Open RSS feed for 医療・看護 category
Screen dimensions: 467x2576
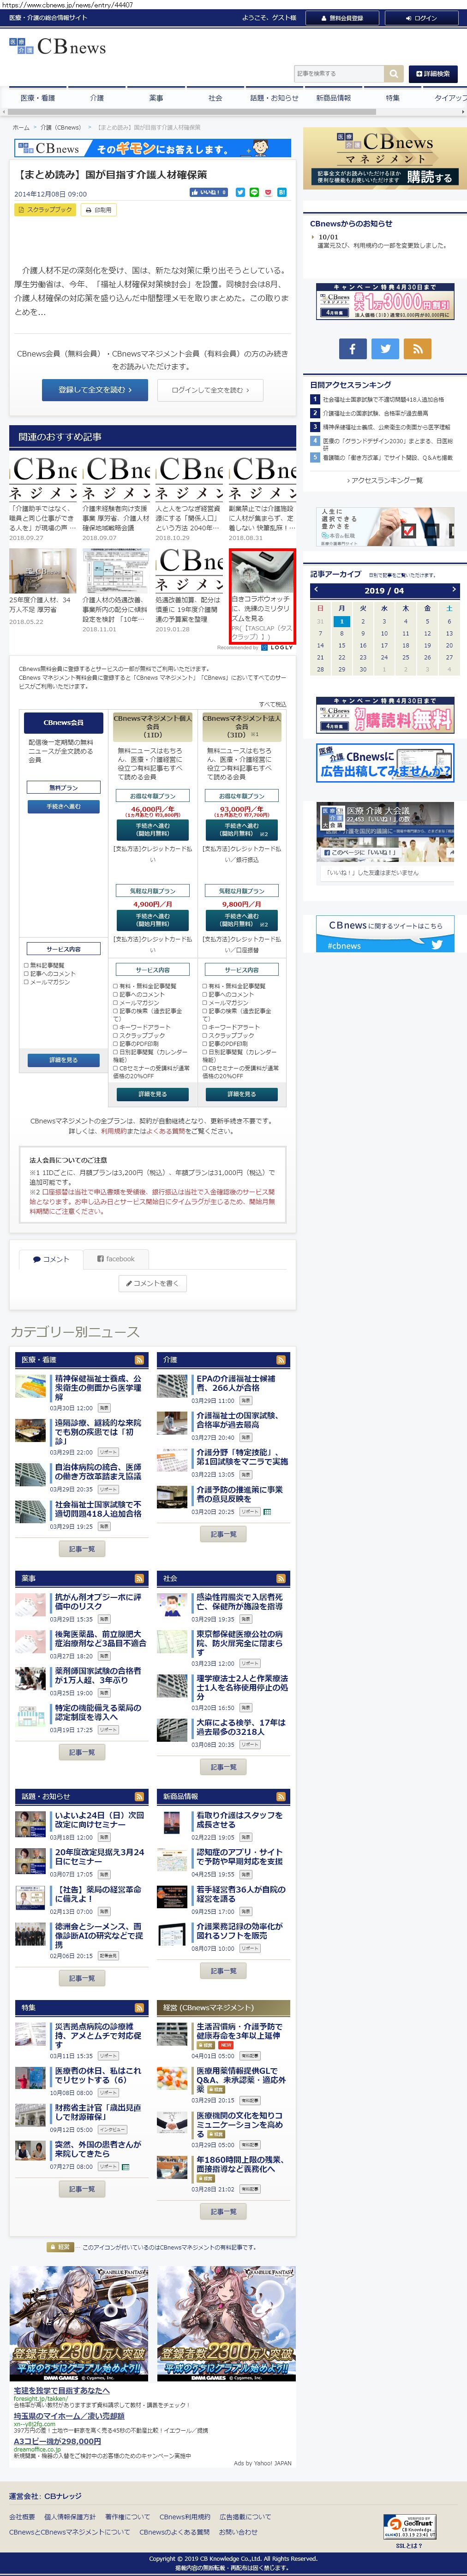[x=139, y=1359]
